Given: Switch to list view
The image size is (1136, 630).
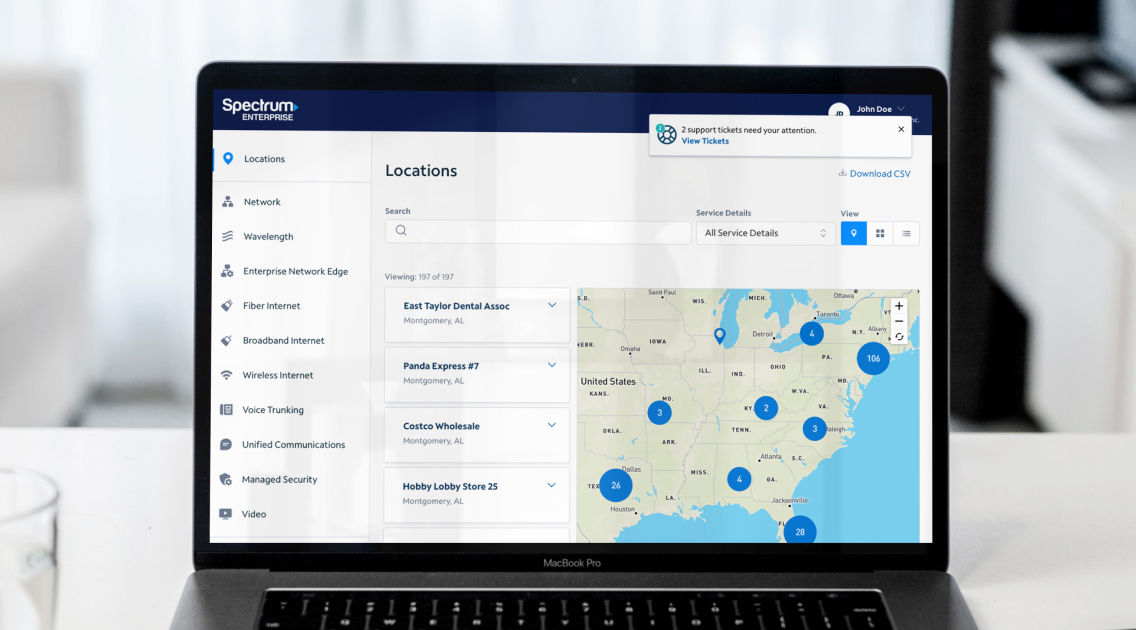Looking at the screenshot, I should click(x=906, y=233).
